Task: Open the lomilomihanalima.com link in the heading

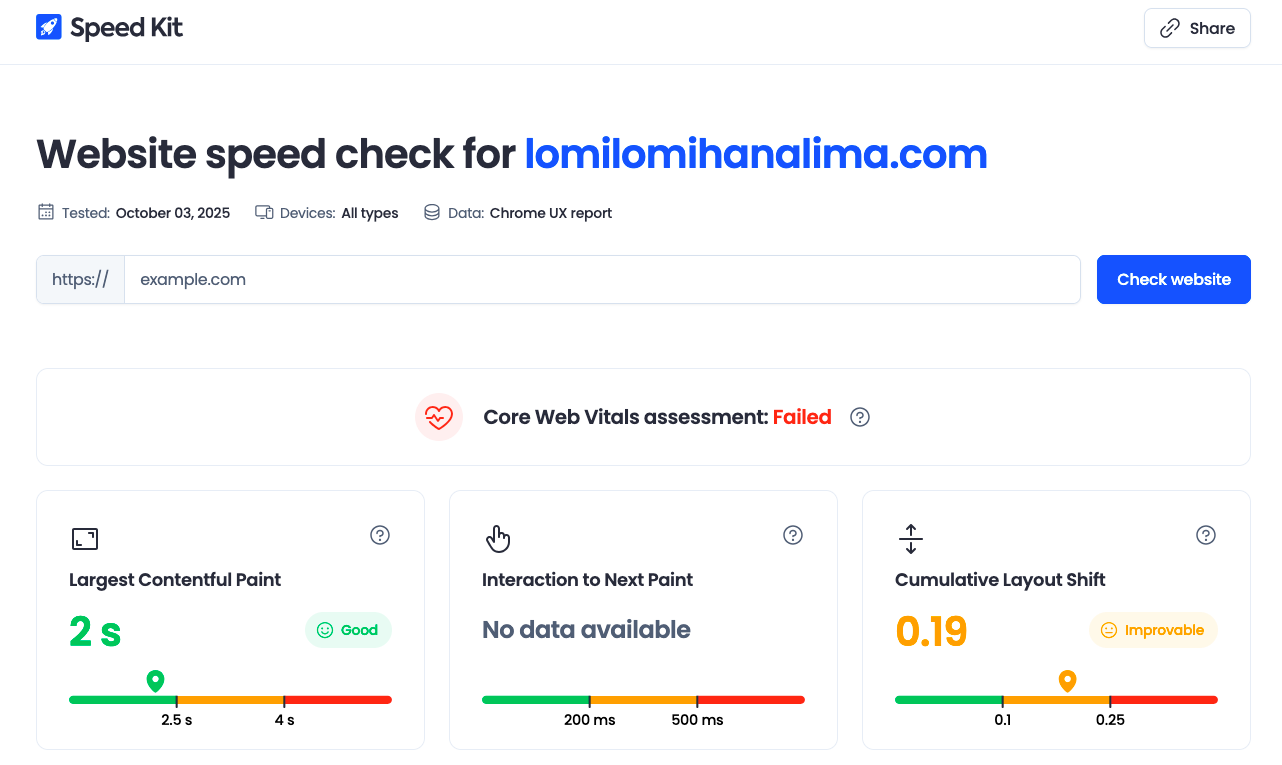Action: [756, 154]
